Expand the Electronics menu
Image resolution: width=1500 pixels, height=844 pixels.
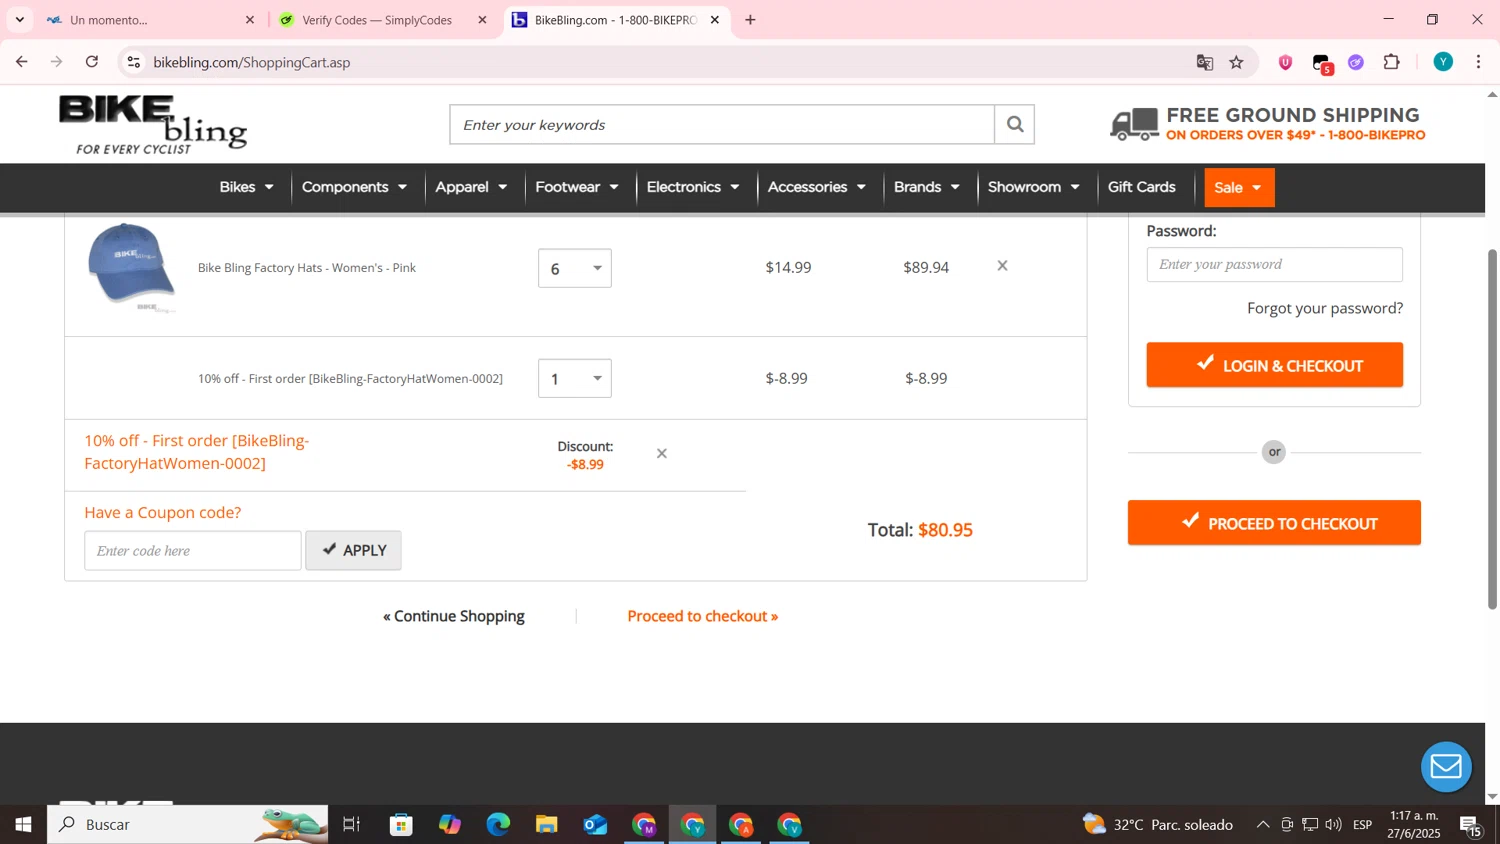[x=693, y=187]
